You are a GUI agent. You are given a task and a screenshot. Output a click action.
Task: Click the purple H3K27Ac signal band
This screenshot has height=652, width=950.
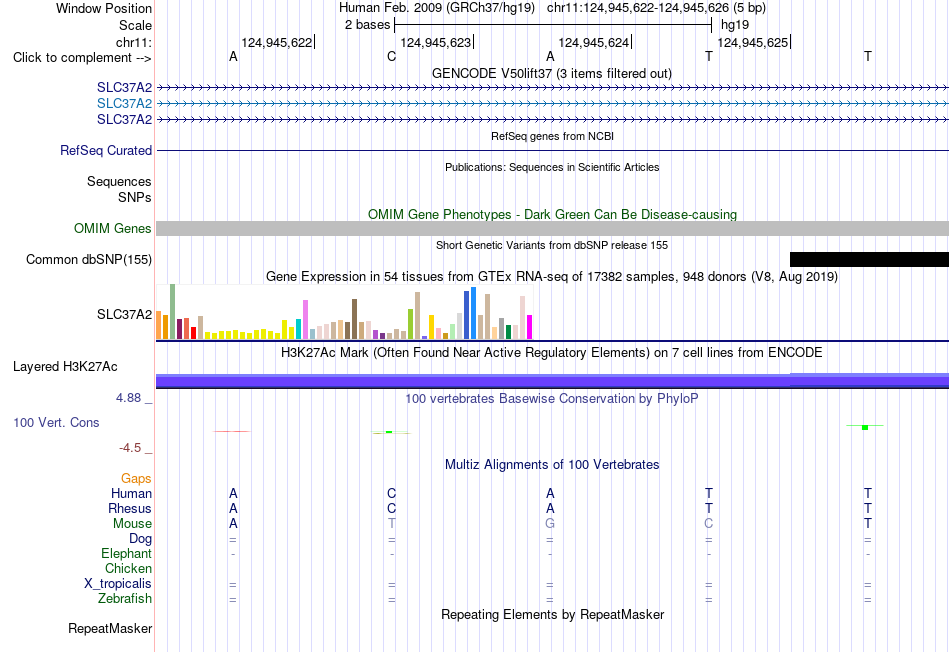point(553,381)
